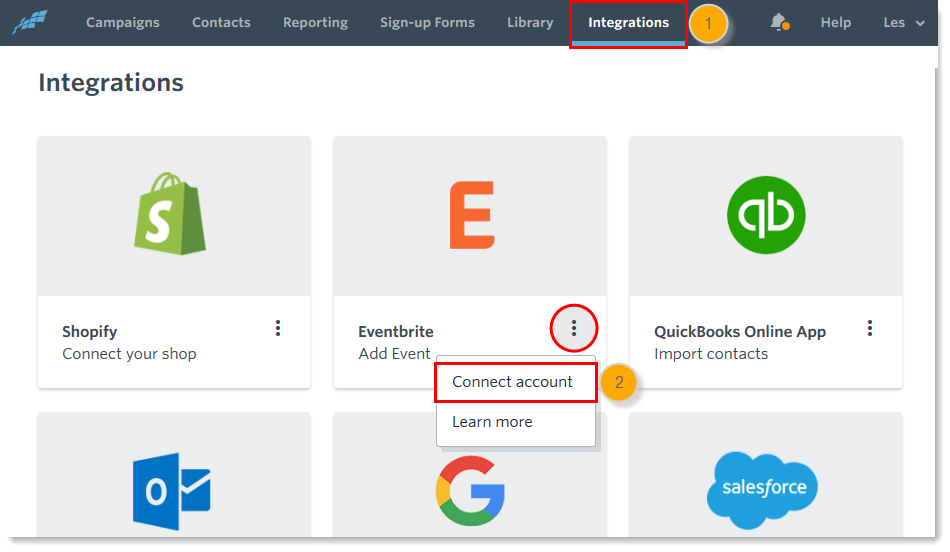Click the Eventbrite card title
The image size is (950, 552).
(x=396, y=331)
